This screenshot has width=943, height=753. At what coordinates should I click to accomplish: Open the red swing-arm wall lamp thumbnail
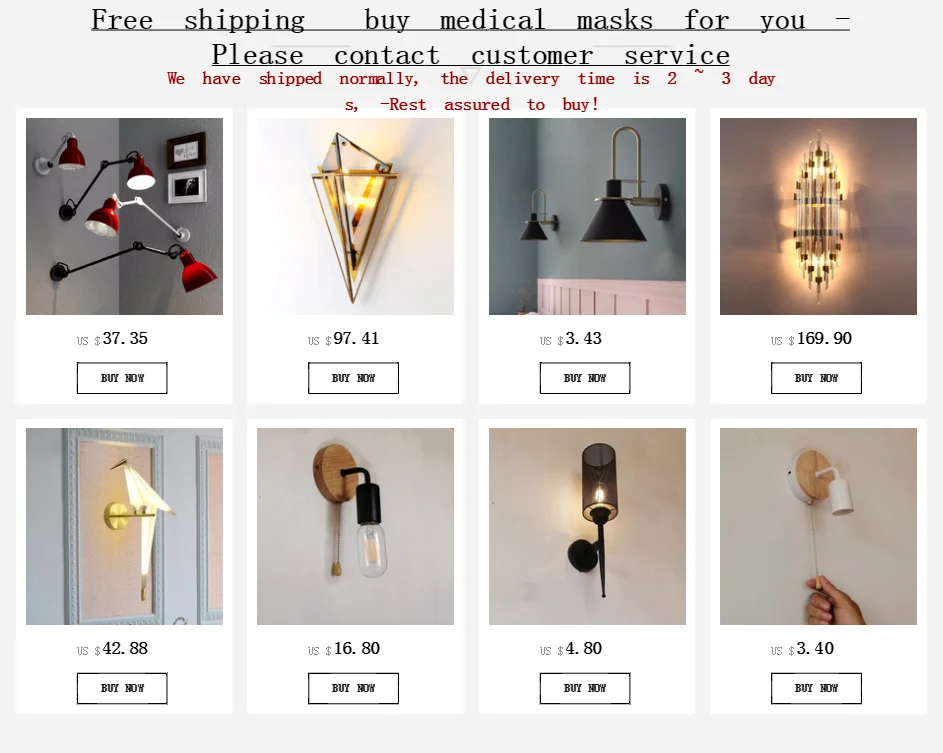tap(124, 216)
